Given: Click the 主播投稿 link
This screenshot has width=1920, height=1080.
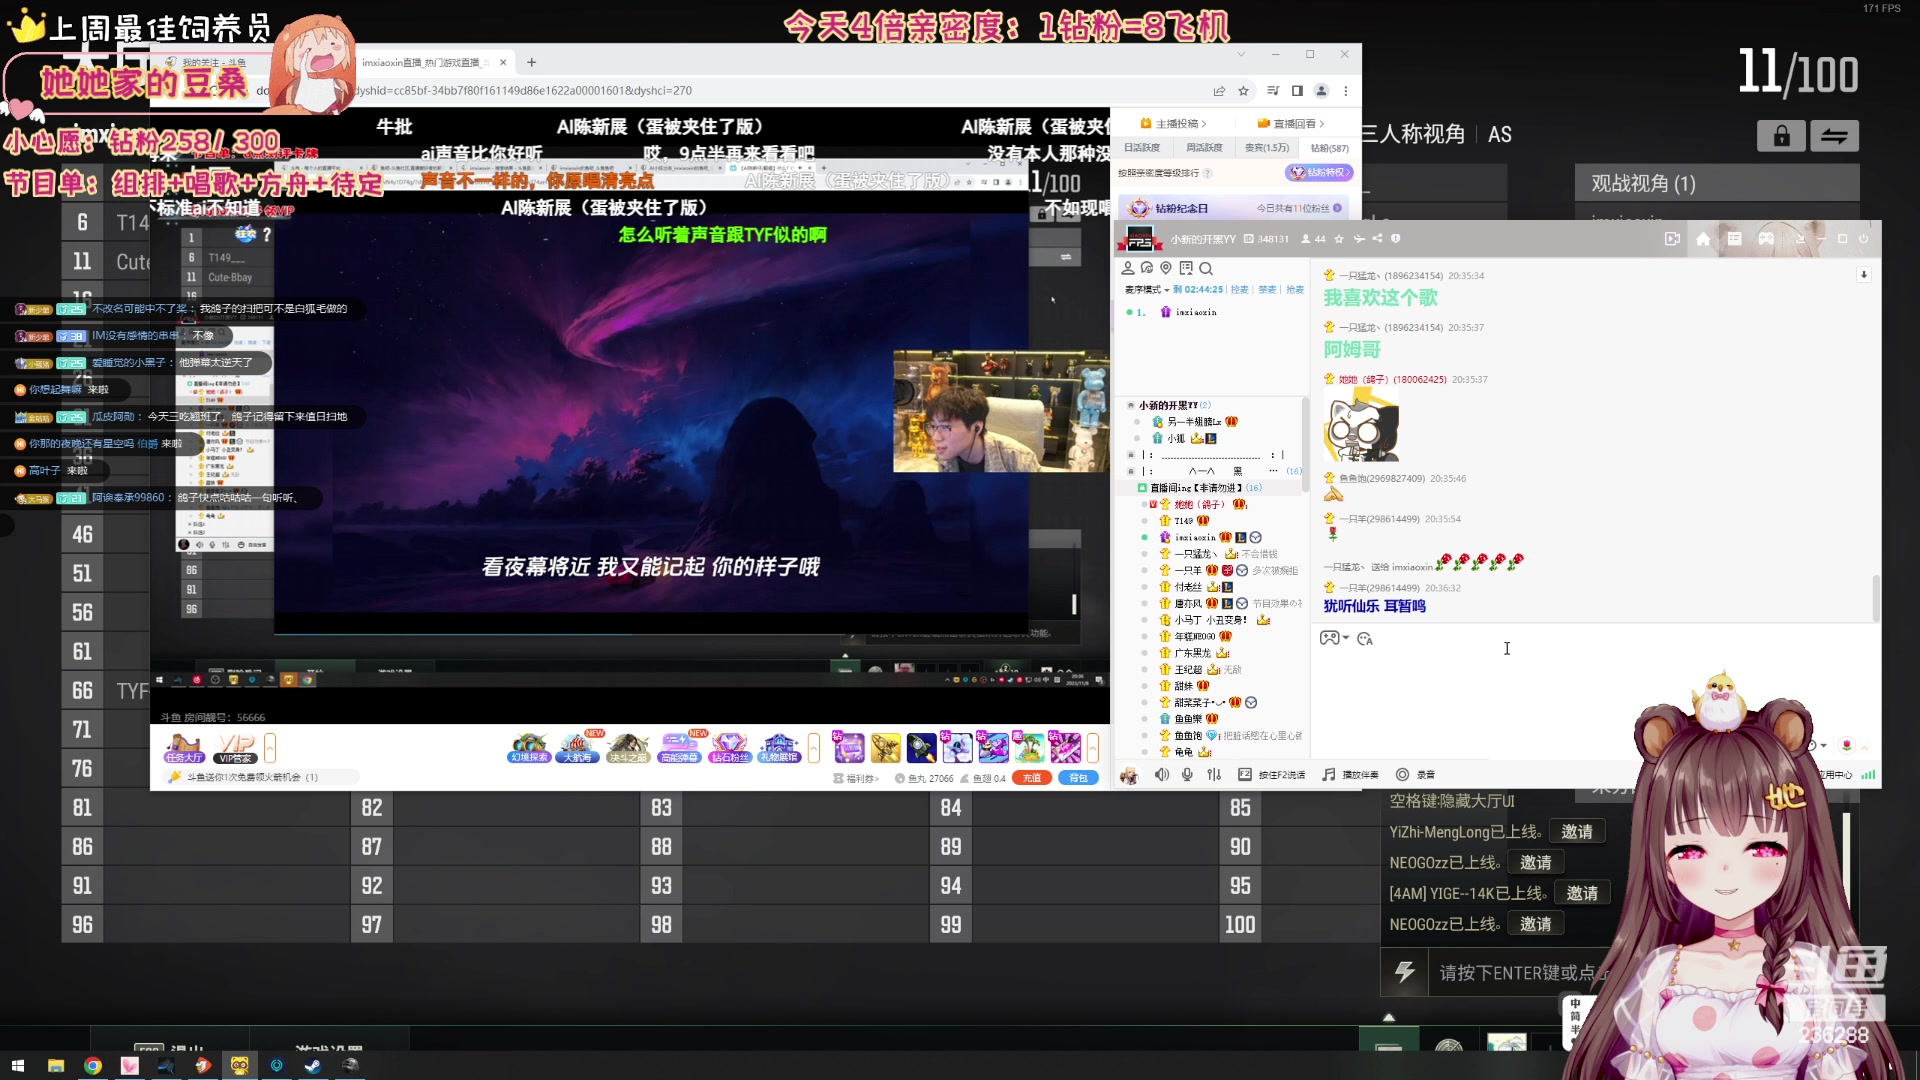Looking at the screenshot, I should [1175, 124].
